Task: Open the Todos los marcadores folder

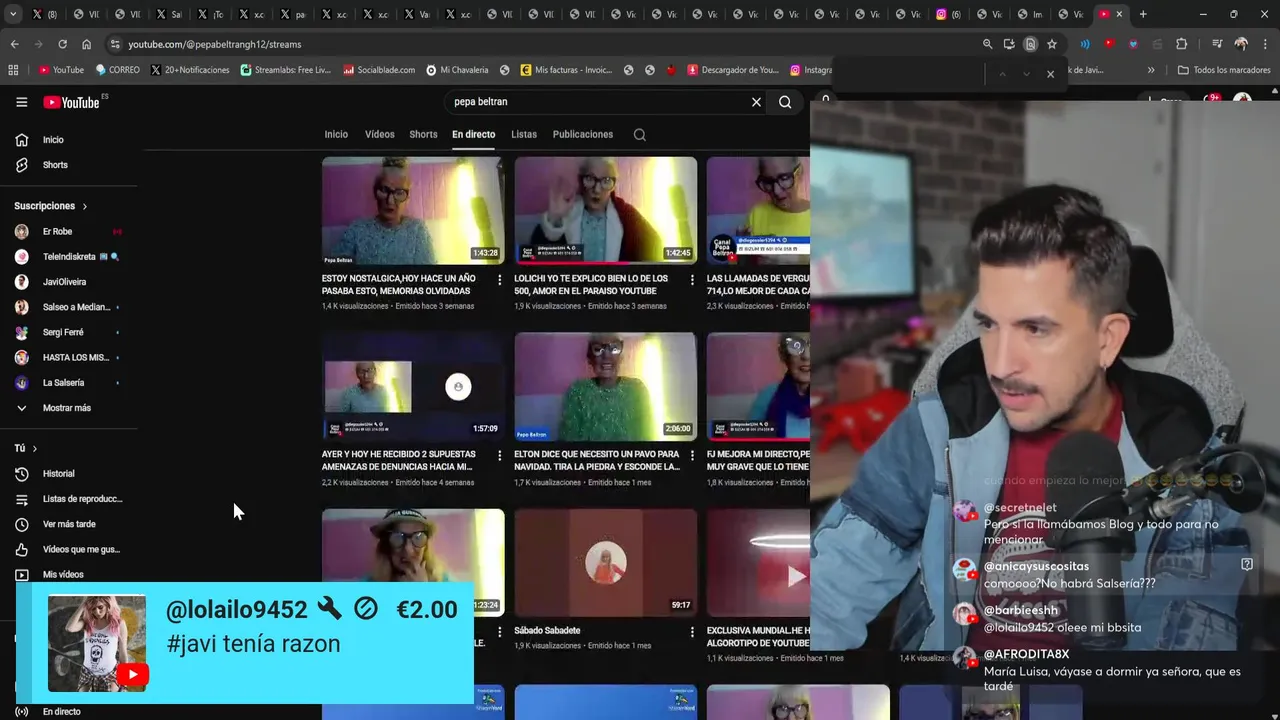Action: pyautogui.click(x=1224, y=70)
